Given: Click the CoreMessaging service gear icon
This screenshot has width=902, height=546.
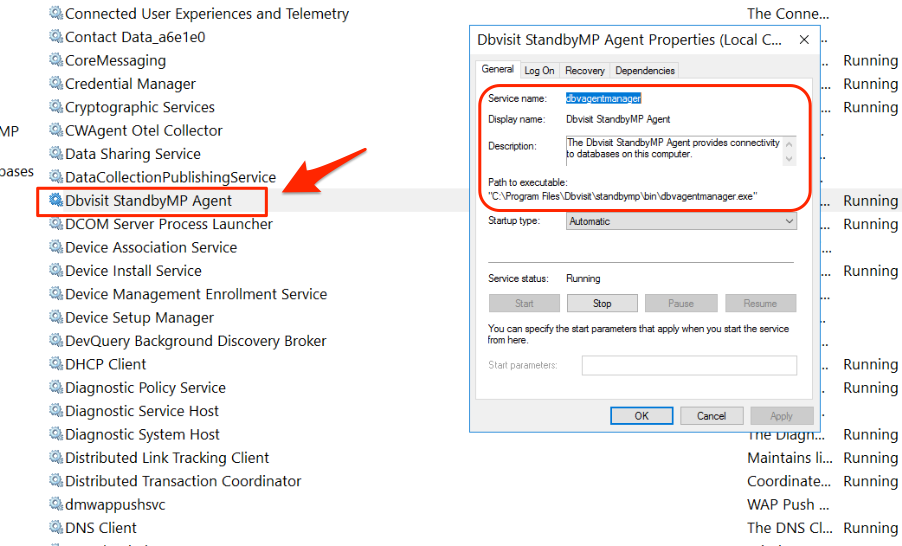Looking at the screenshot, I should pos(56,61).
